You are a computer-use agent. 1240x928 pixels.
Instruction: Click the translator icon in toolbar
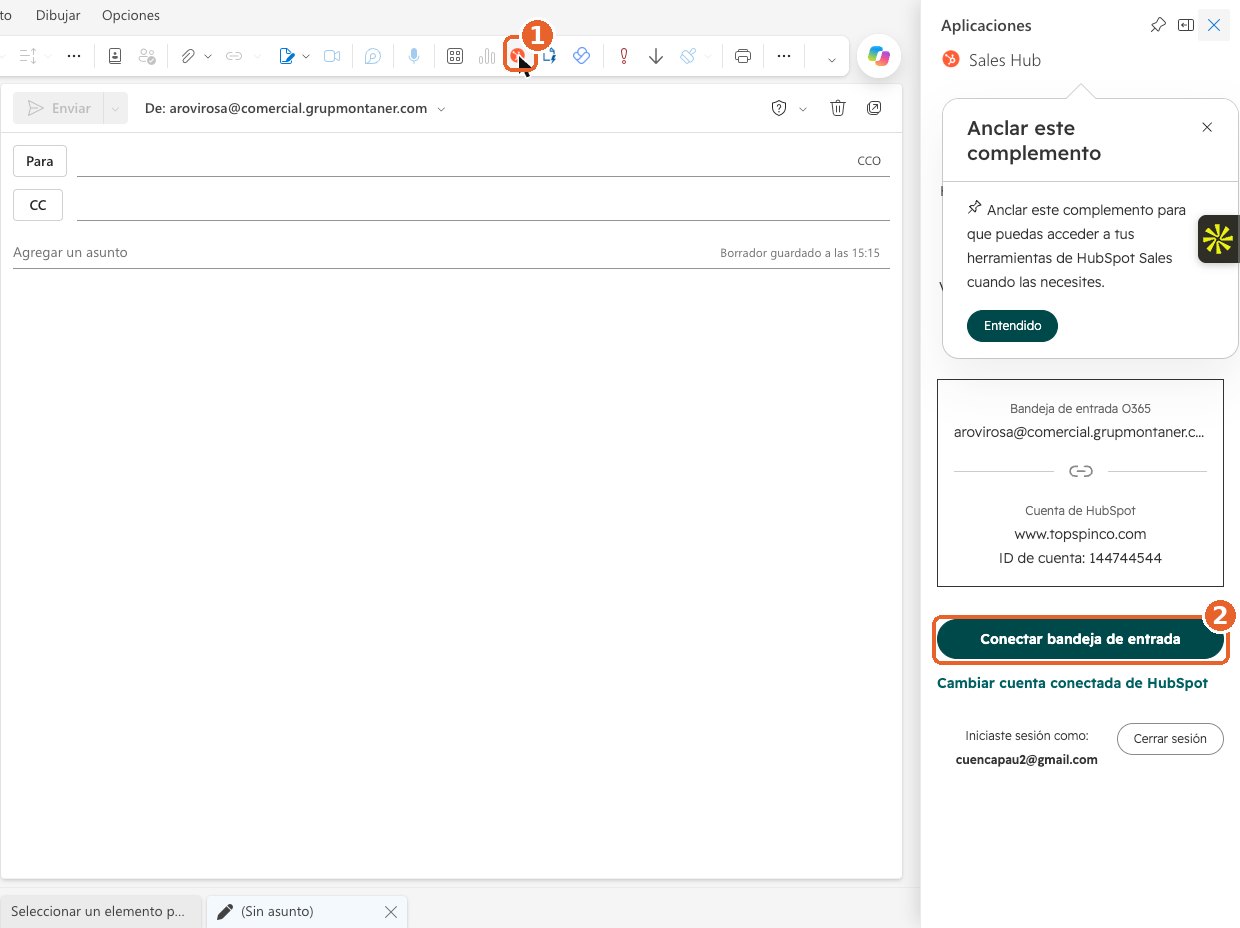(x=550, y=56)
